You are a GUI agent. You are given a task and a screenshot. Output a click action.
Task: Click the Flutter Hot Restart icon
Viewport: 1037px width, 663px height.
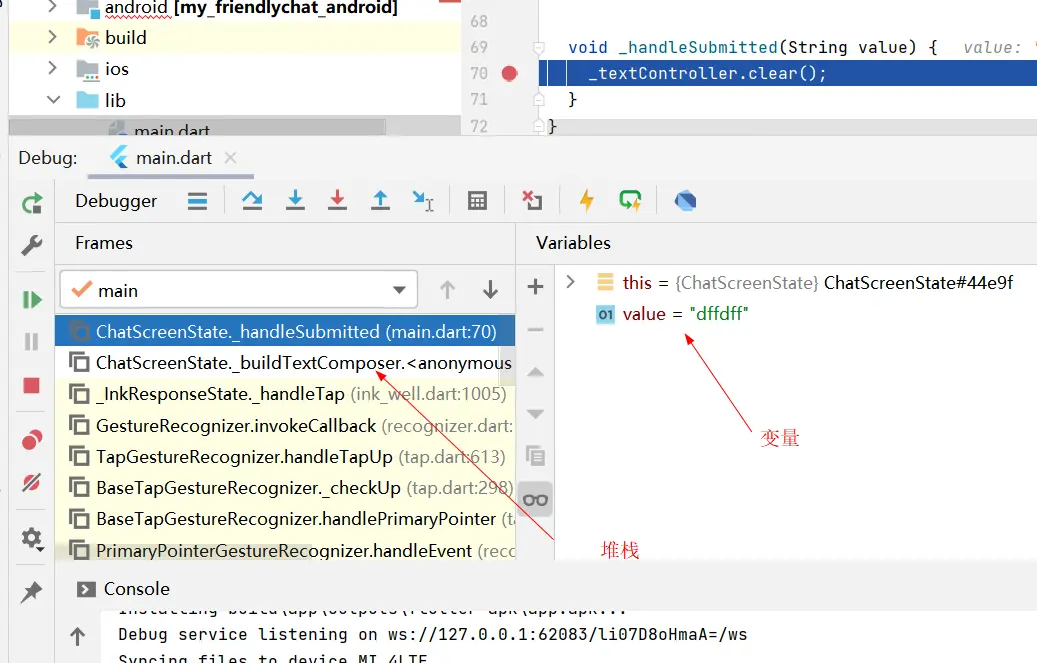click(x=630, y=201)
